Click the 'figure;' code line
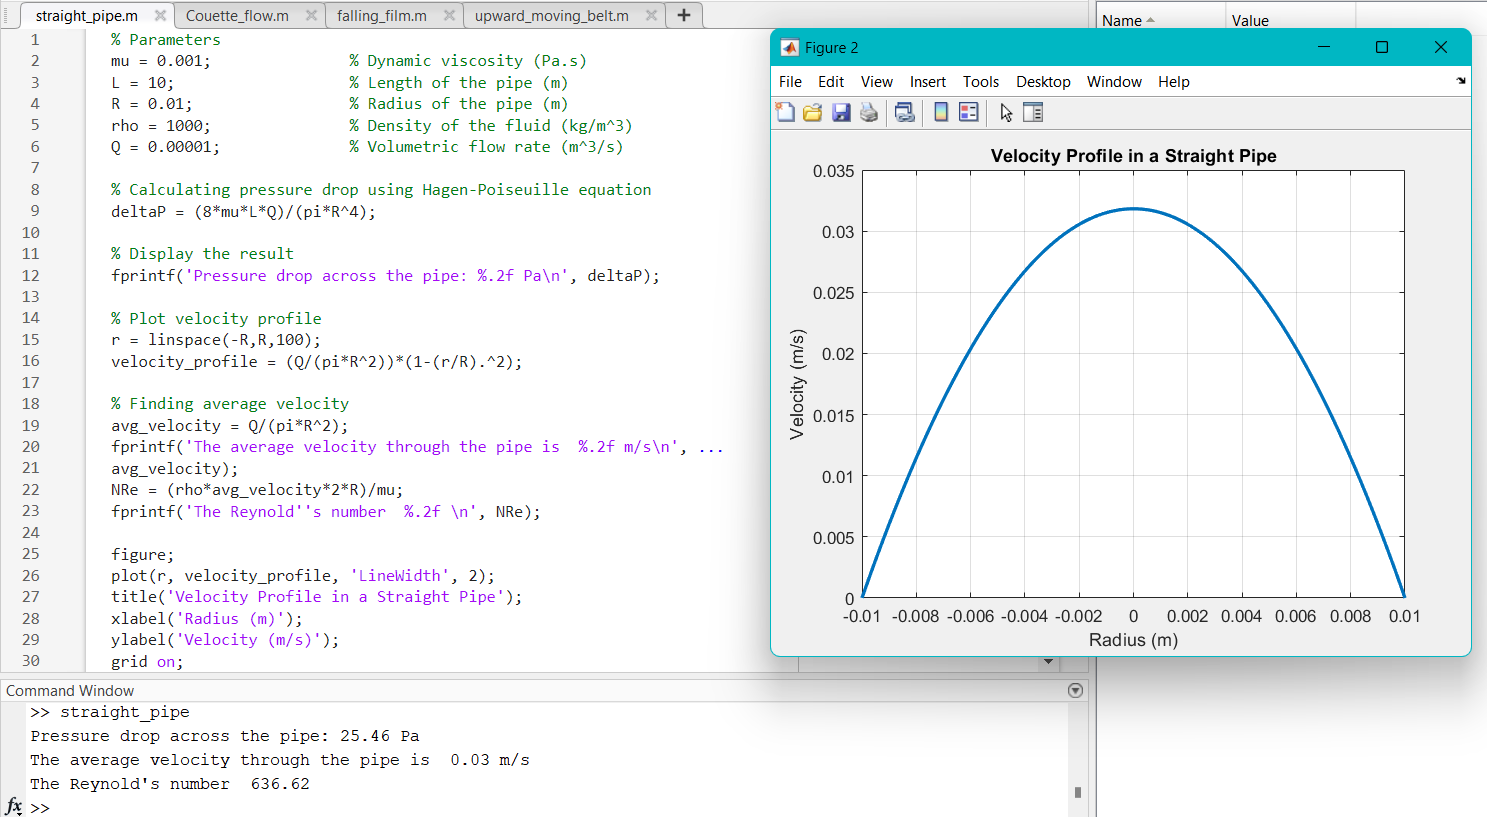 tap(142, 555)
